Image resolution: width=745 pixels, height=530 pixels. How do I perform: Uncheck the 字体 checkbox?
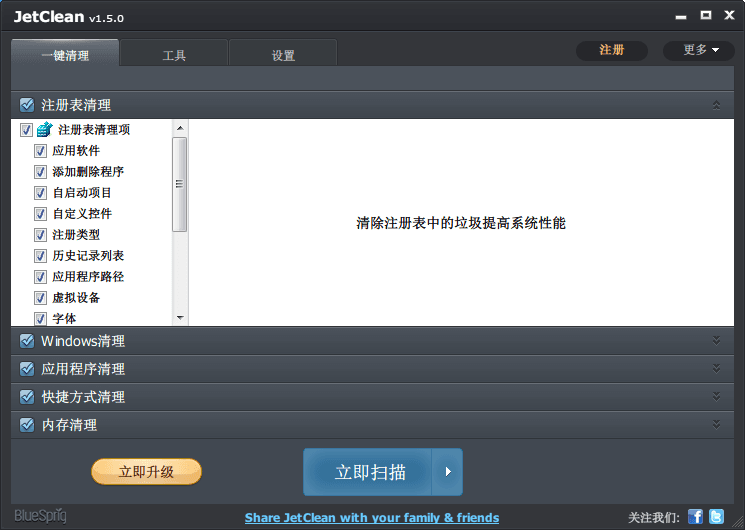coord(40,318)
